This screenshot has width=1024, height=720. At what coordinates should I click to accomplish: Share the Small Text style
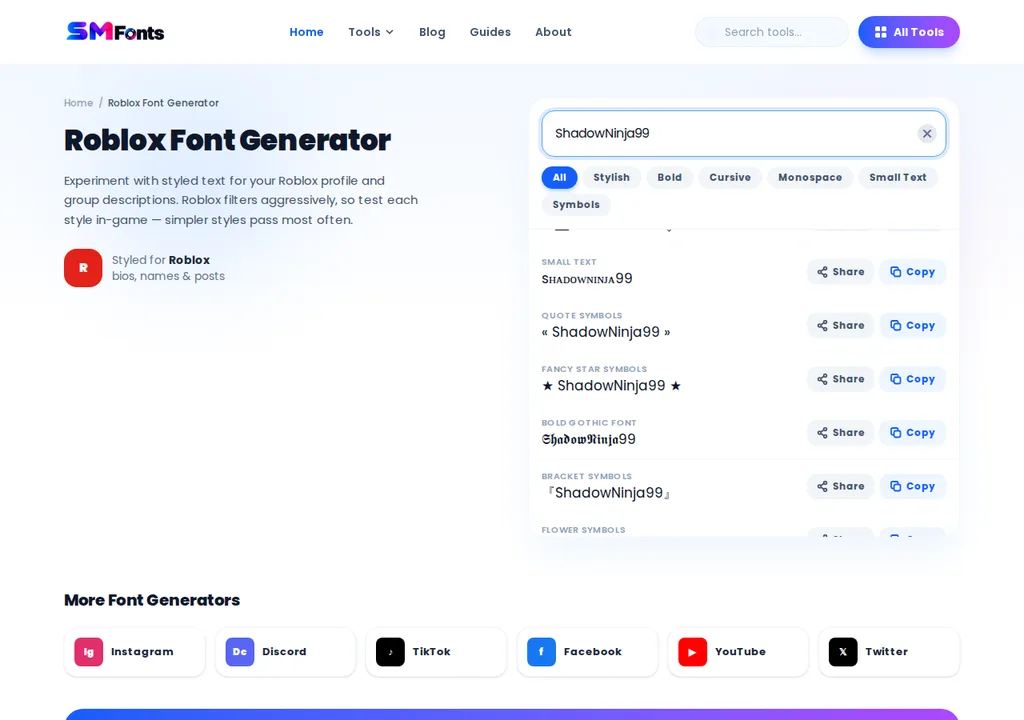[840, 272]
